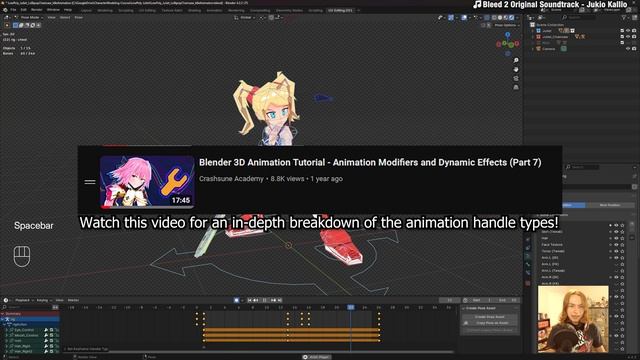
Task: Click the Copy Pose as Asset button
Action: pyautogui.click(x=491, y=323)
